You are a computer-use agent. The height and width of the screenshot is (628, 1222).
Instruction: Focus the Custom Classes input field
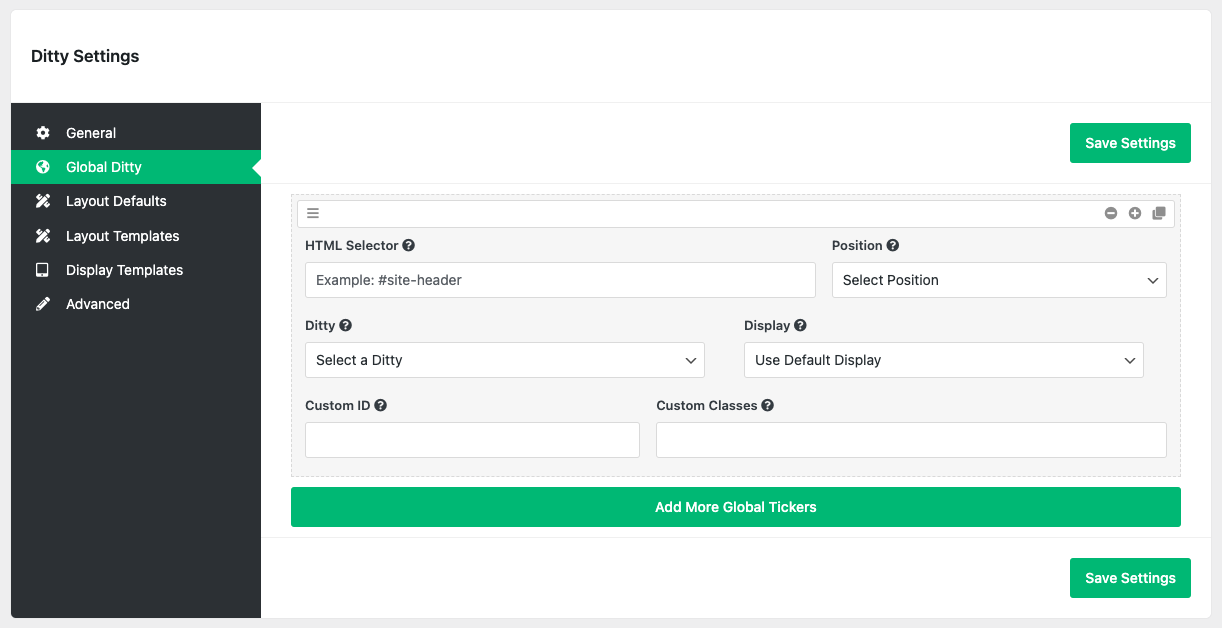click(x=911, y=440)
